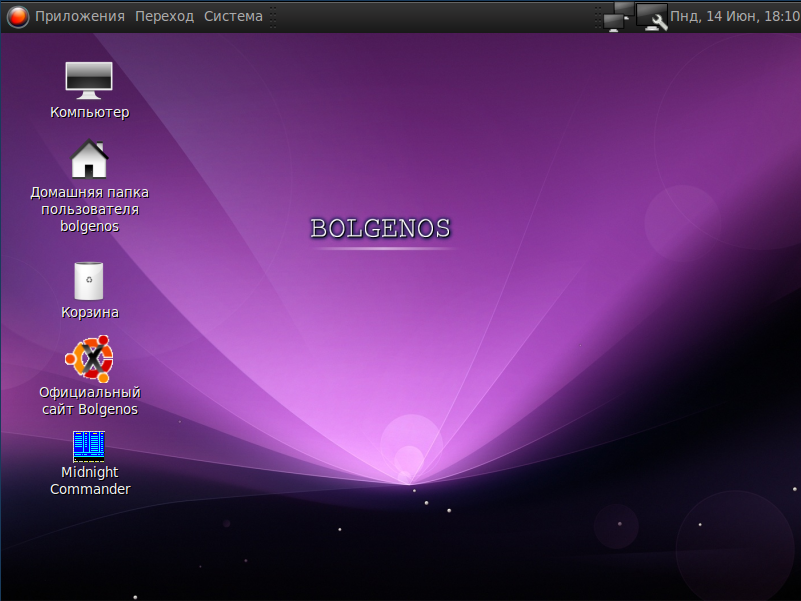Open the monitor-with-wrench display settings icon
801x601 pixels.
(652, 16)
